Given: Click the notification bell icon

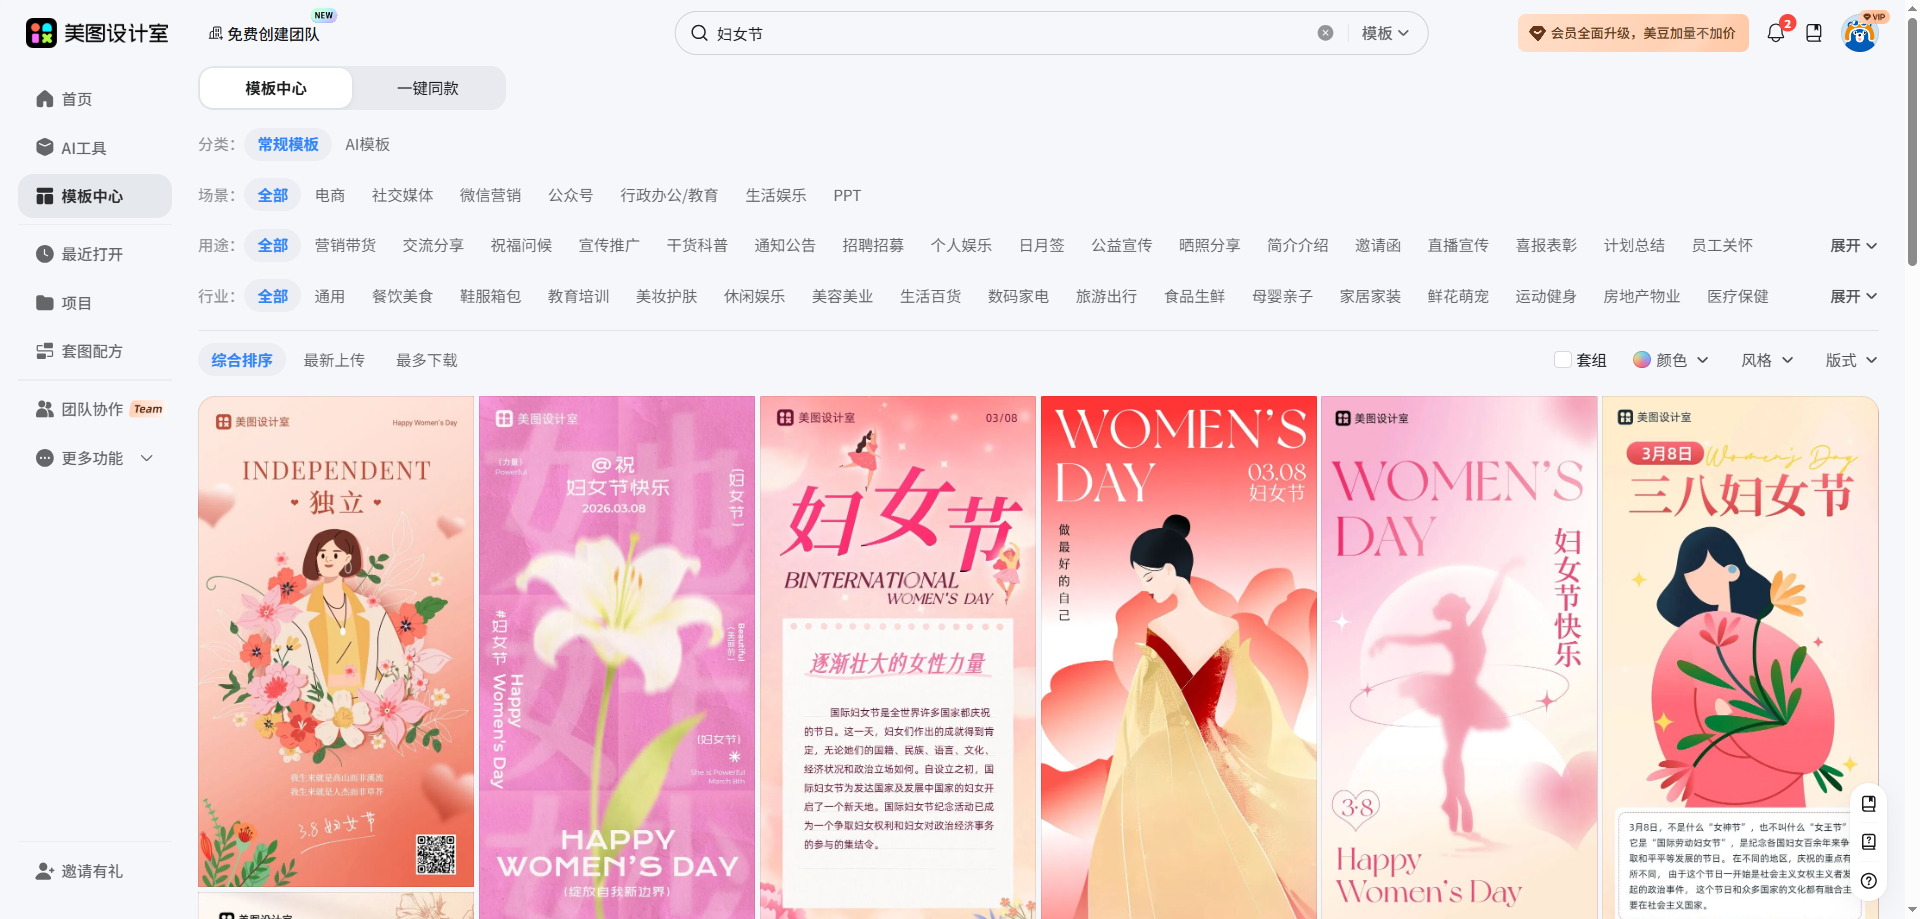Looking at the screenshot, I should coord(1775,33).
